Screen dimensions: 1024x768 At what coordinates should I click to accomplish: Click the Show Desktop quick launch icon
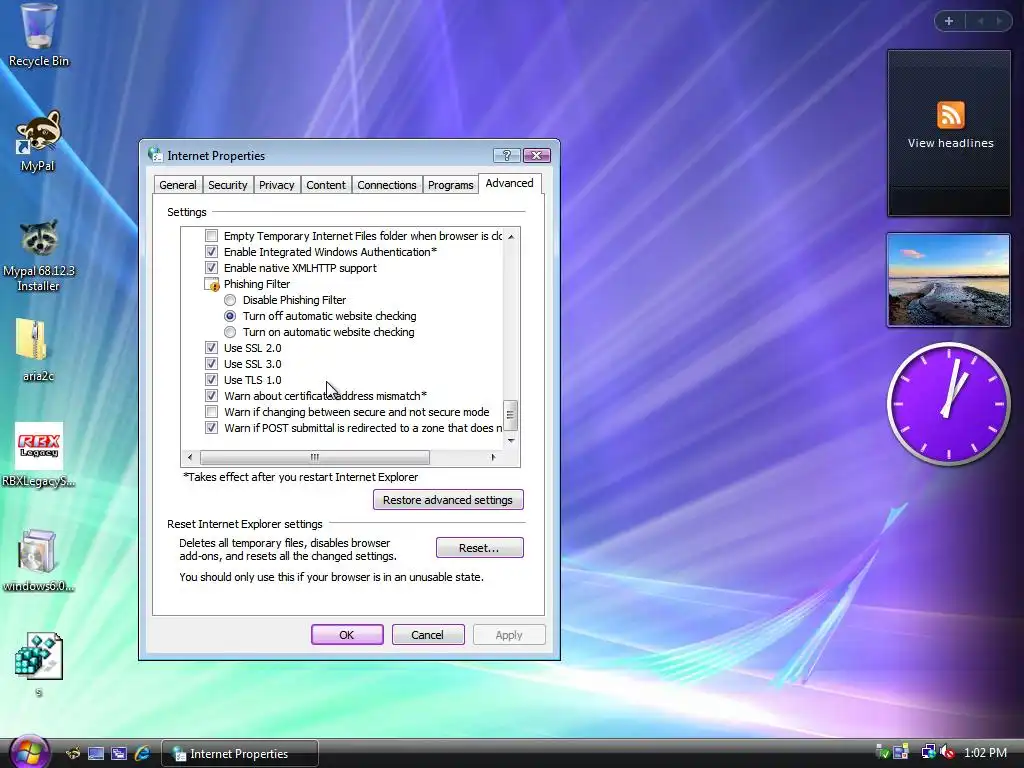click(96, 754)
